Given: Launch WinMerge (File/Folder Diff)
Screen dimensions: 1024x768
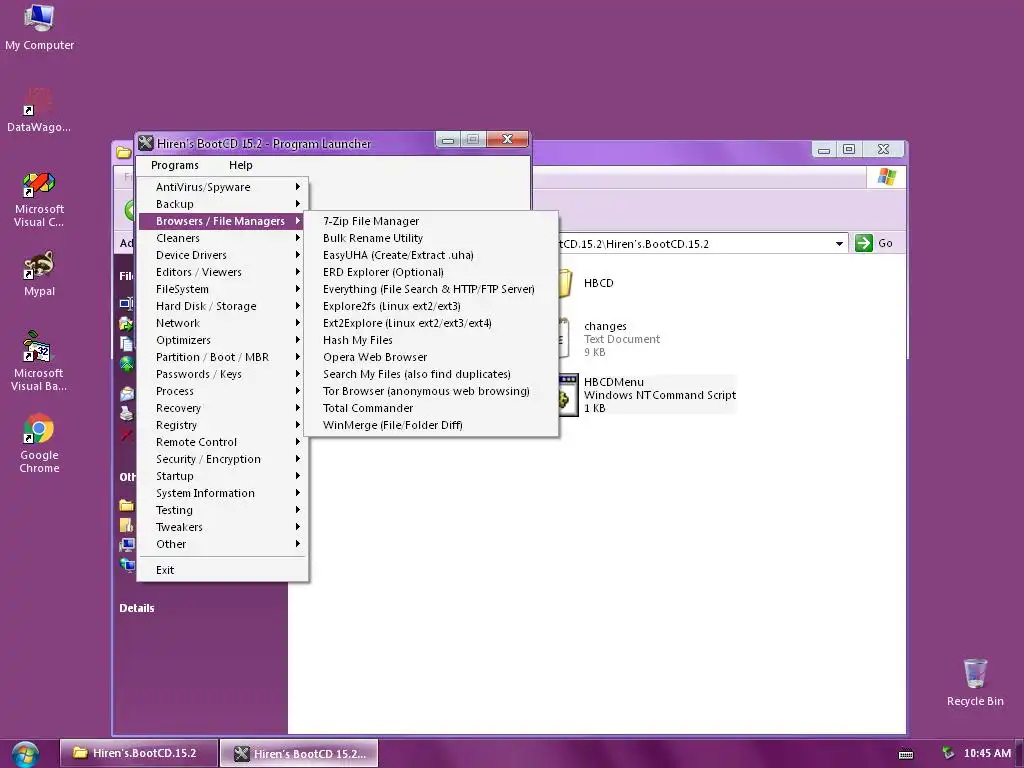Looking at the screenshot, I should click(431, 424).
